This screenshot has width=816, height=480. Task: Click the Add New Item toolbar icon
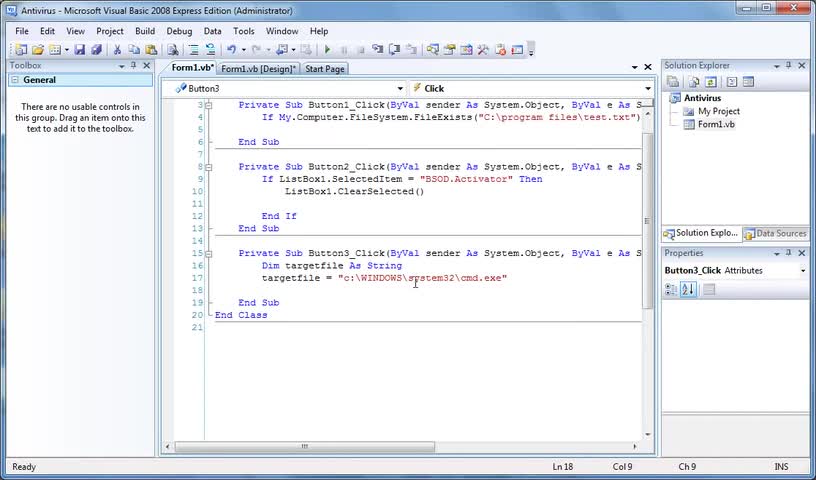pos(55,49)
